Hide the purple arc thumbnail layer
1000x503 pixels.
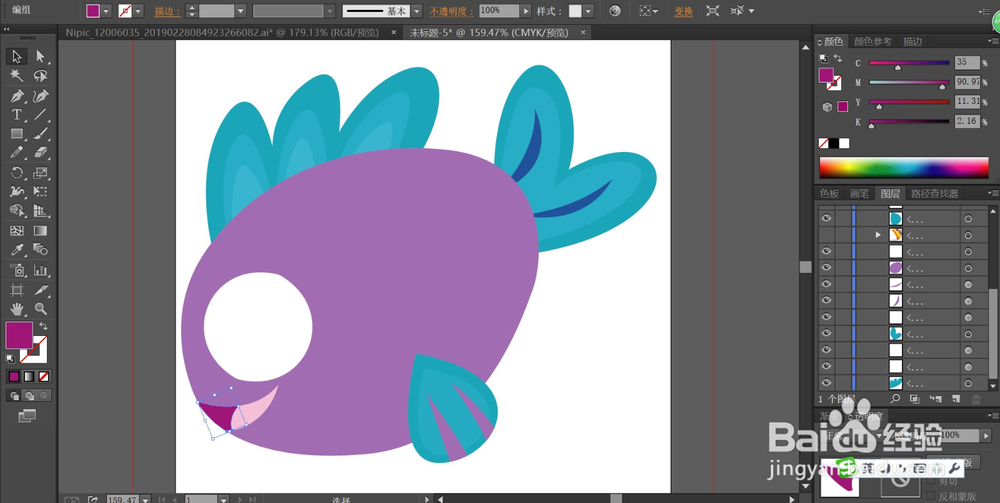(x=827, y=300)
